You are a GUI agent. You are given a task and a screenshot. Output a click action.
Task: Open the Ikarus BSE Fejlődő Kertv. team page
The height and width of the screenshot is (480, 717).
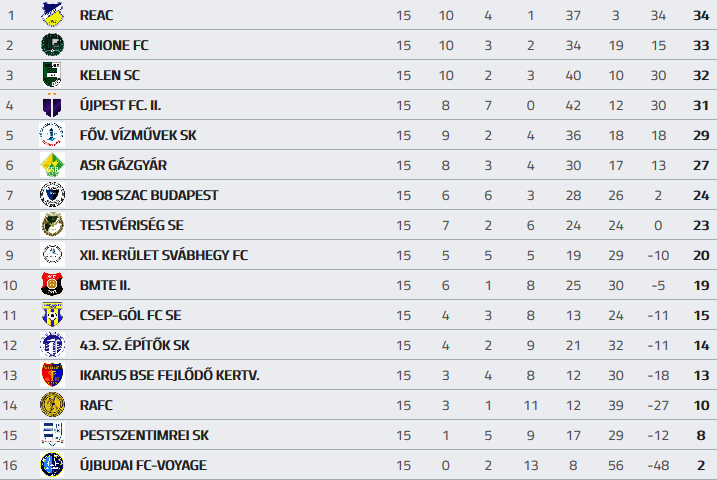pos(169,375)
